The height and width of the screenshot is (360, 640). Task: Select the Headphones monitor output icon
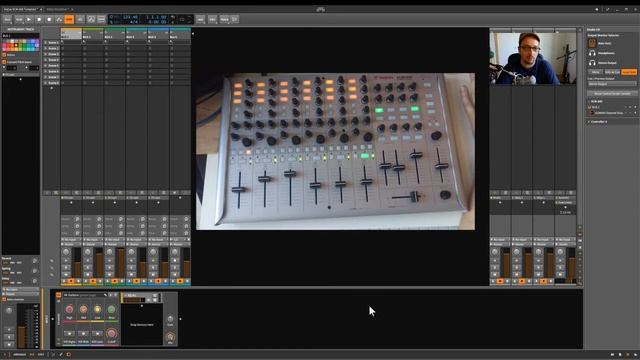[x=592, y=53]
